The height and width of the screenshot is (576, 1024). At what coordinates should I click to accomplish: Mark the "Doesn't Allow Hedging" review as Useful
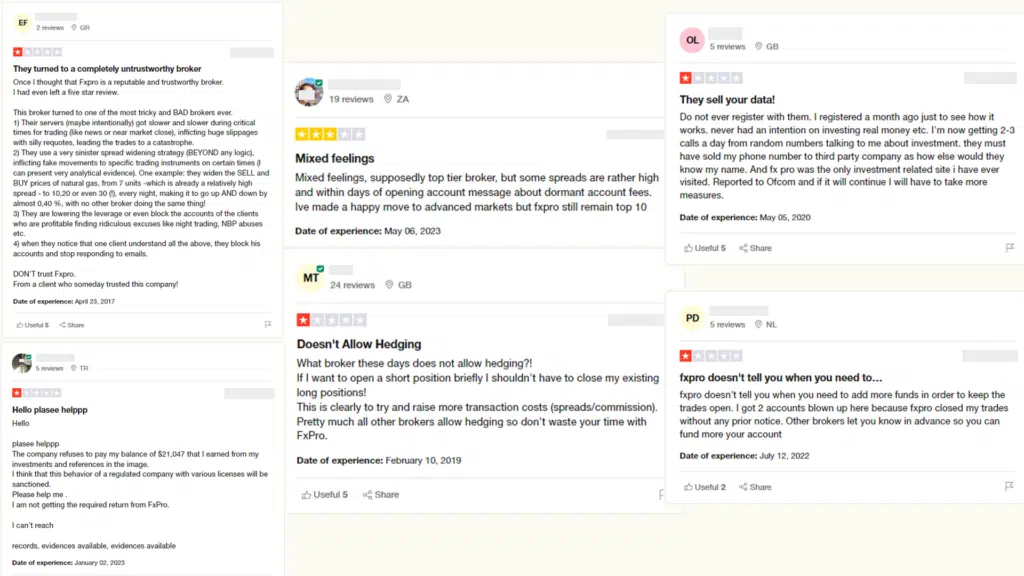[325, 494]
